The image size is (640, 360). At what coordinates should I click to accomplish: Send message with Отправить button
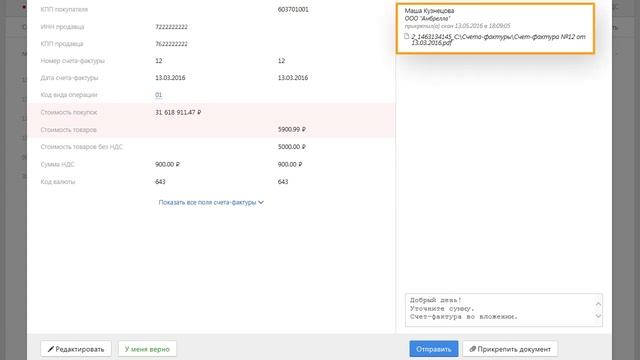pyautogui.click(x=433, y=349)
